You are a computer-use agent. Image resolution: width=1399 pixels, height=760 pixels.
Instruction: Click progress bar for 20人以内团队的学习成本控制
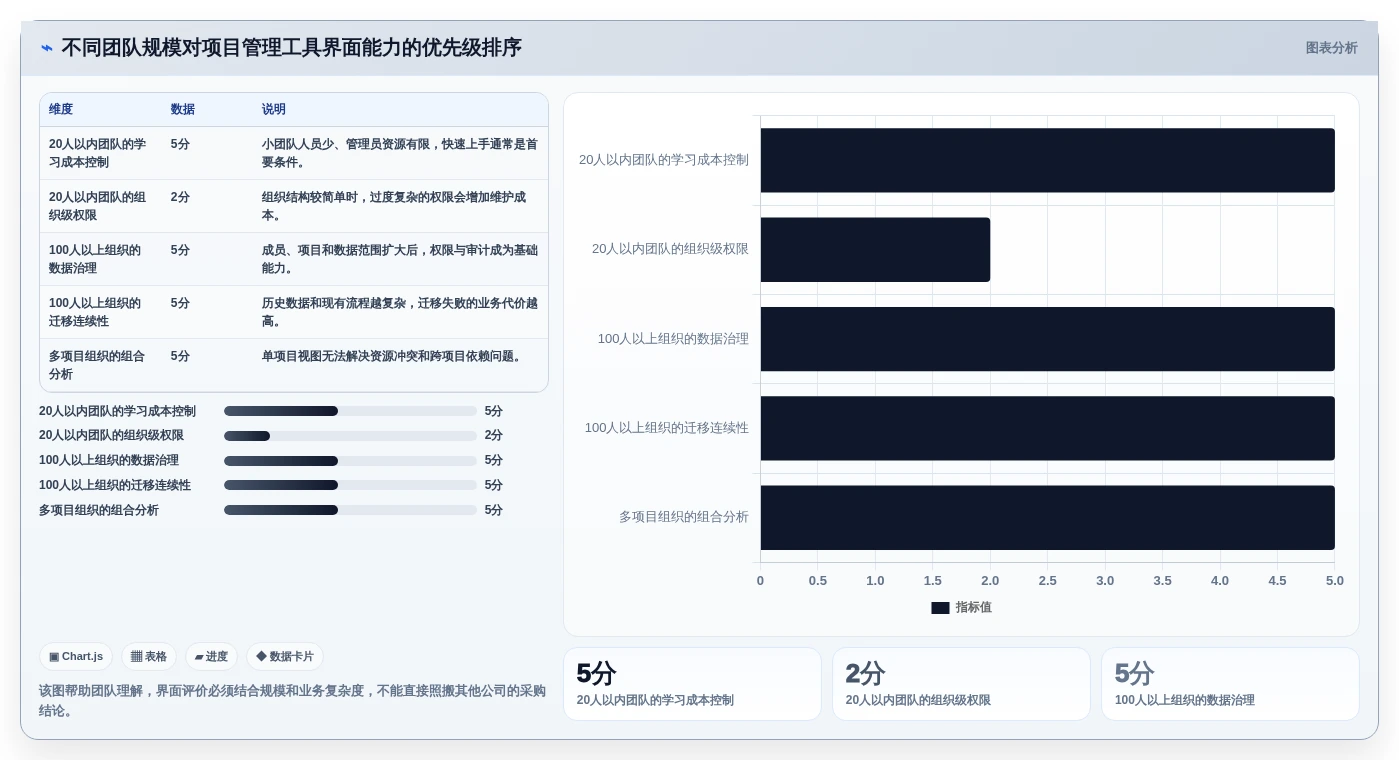coord(350,411)
